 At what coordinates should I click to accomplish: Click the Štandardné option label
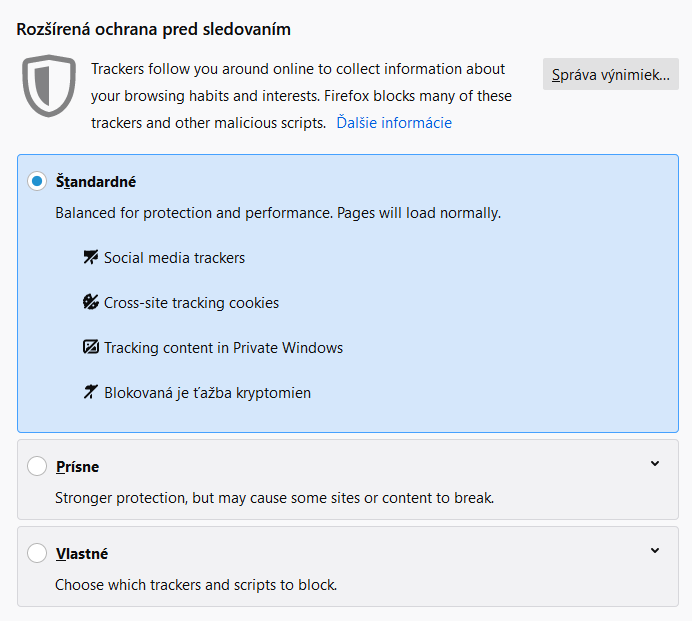[96, 182]
